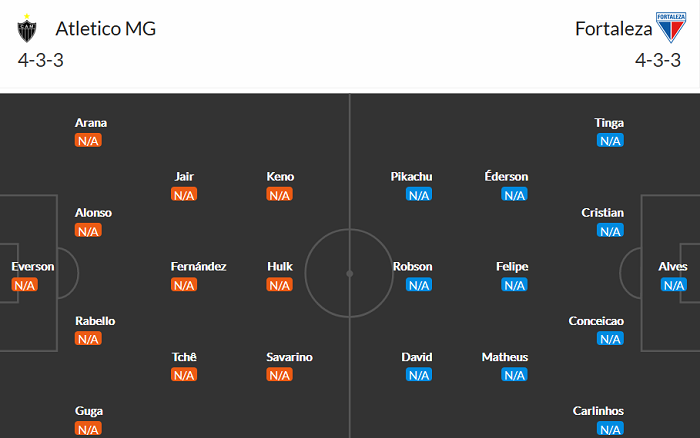Select player Fernández in midfield
The width and height of the screenshot is (700, 438).
click(199, 267)
